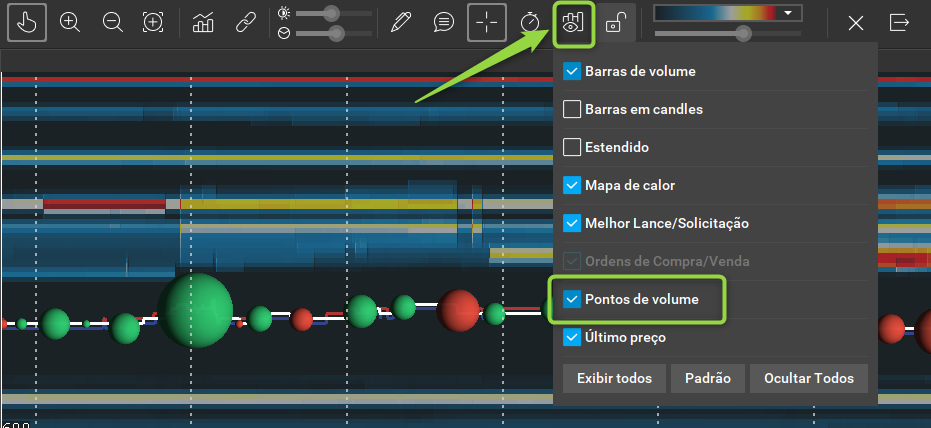Click the disabled Ordens de Compra/Venda checkbox
Viewport: 931px width, 428px height.
click(x=572, y=261)
